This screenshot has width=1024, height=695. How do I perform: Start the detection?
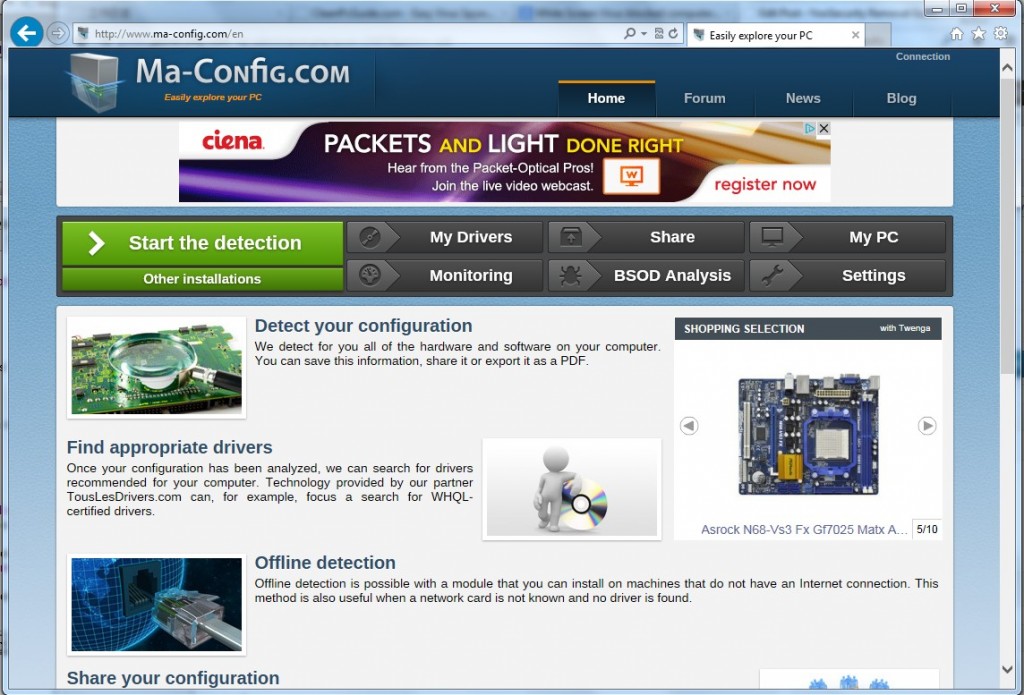coord(202,243)
